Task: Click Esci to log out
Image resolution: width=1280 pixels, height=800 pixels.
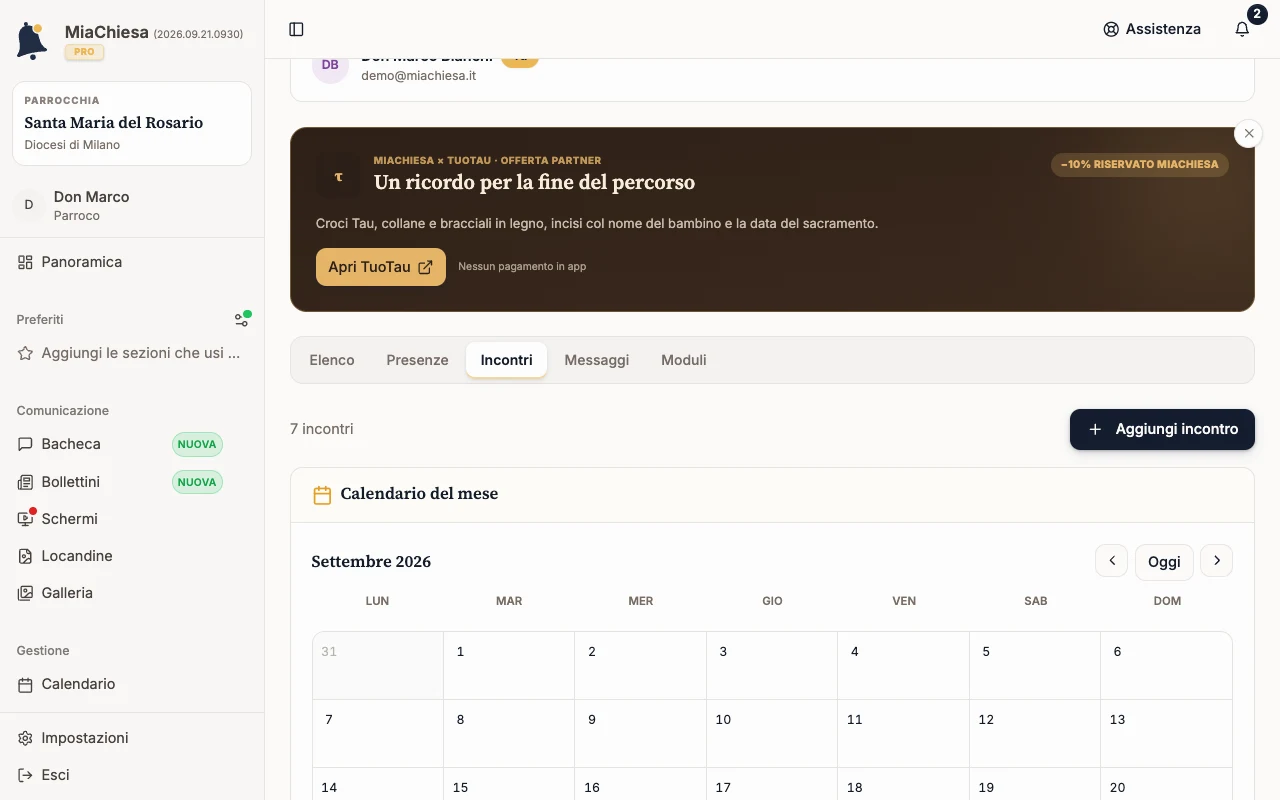Action: [132, 775]
